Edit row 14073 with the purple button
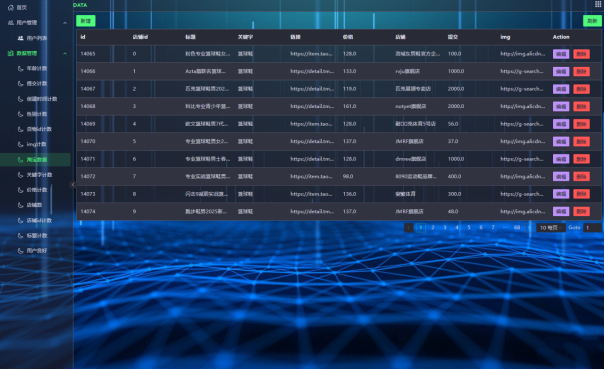 (x=561, y=194)
